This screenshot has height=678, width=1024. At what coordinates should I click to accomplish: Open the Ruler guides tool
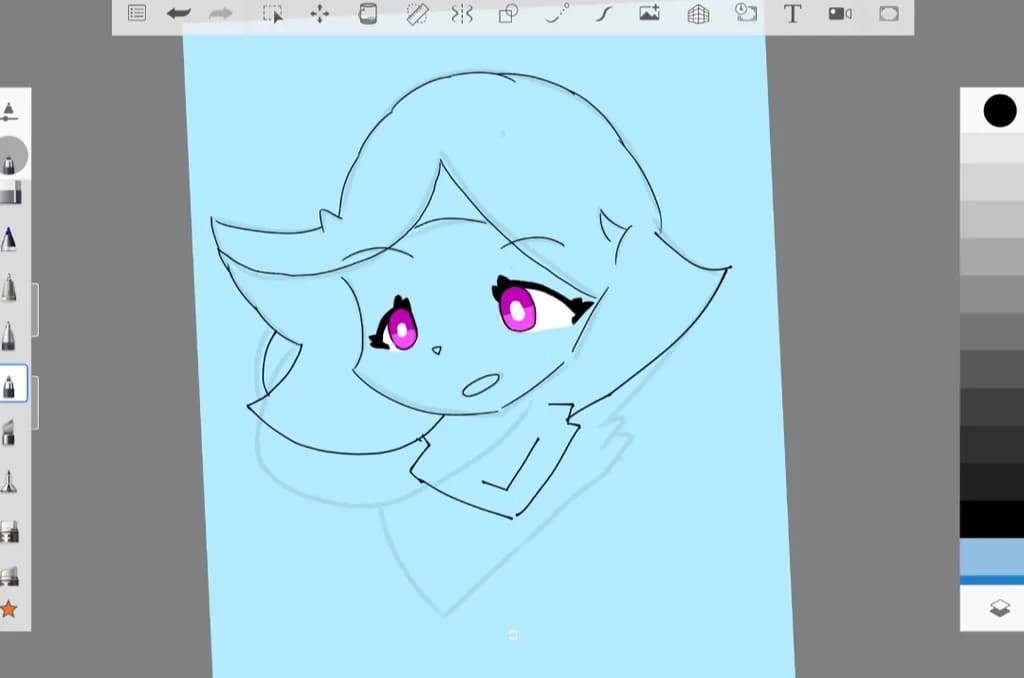point(417,14)
